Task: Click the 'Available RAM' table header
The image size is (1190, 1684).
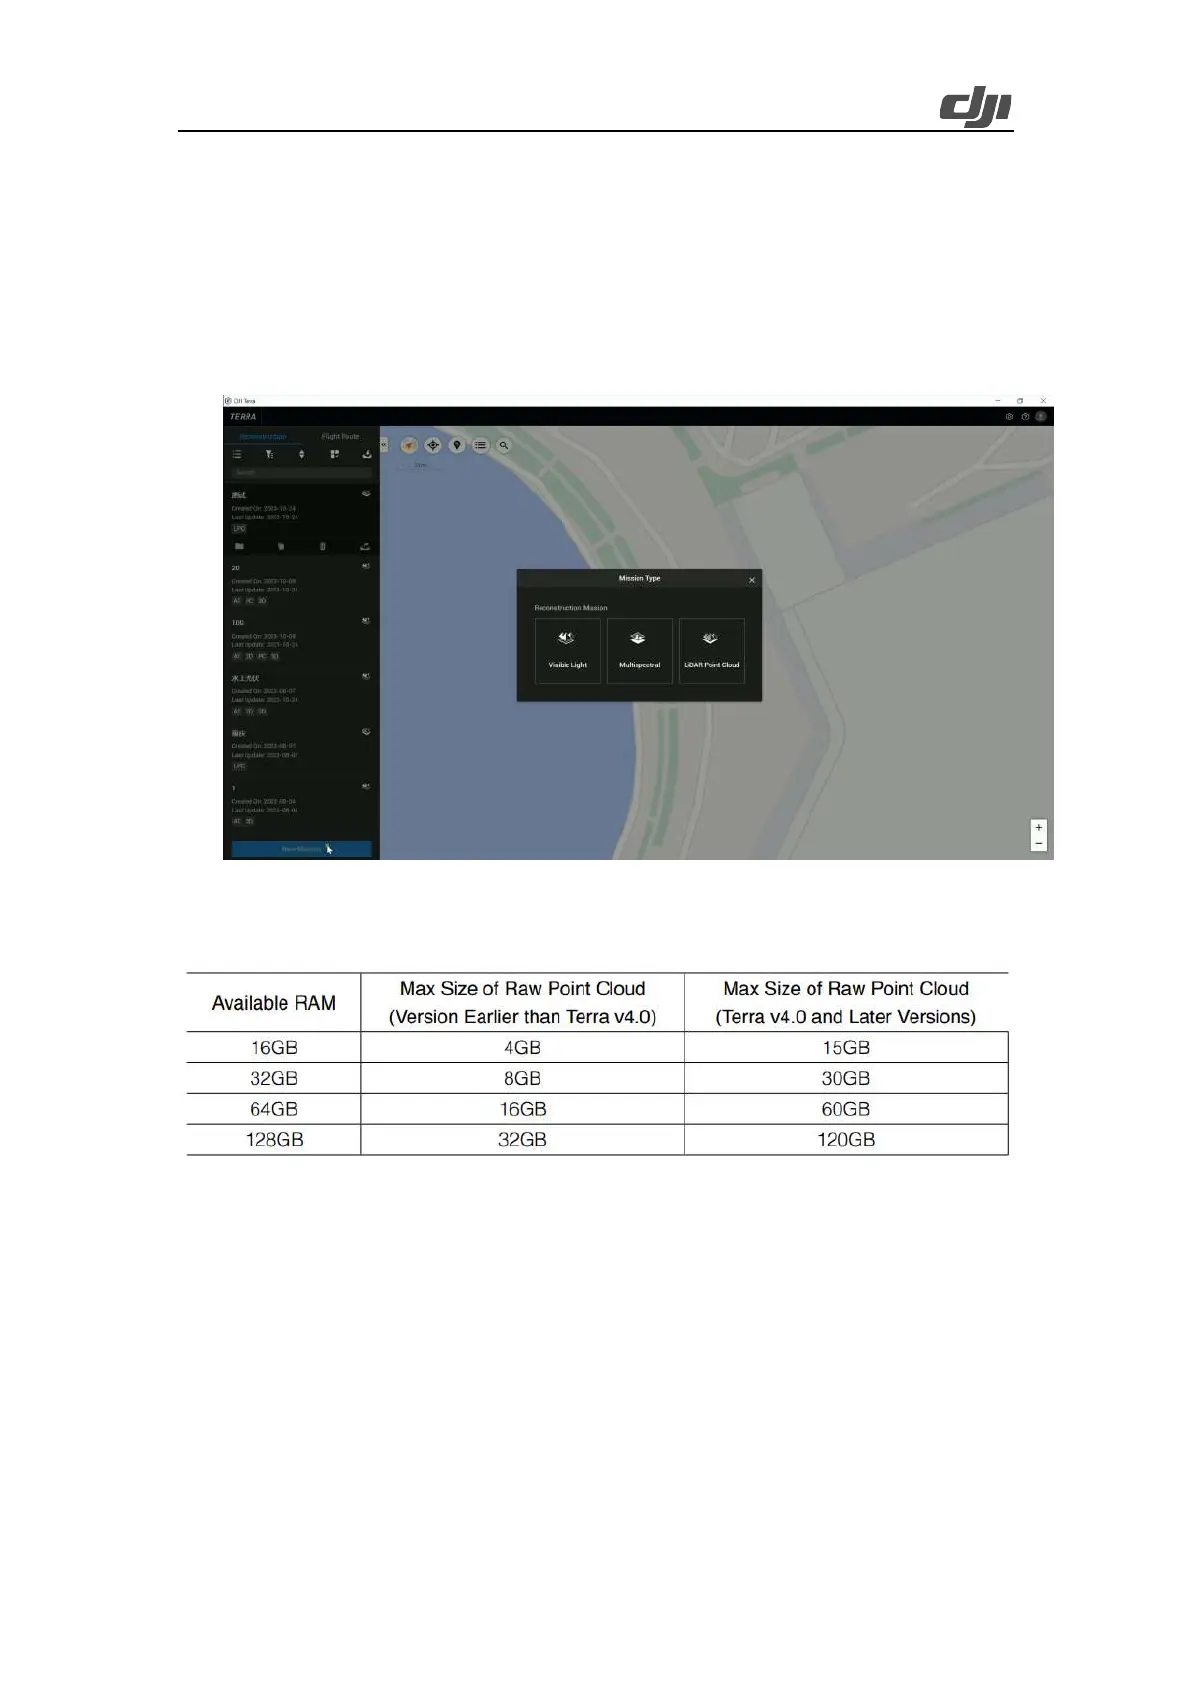Action: click(274, 1003)
